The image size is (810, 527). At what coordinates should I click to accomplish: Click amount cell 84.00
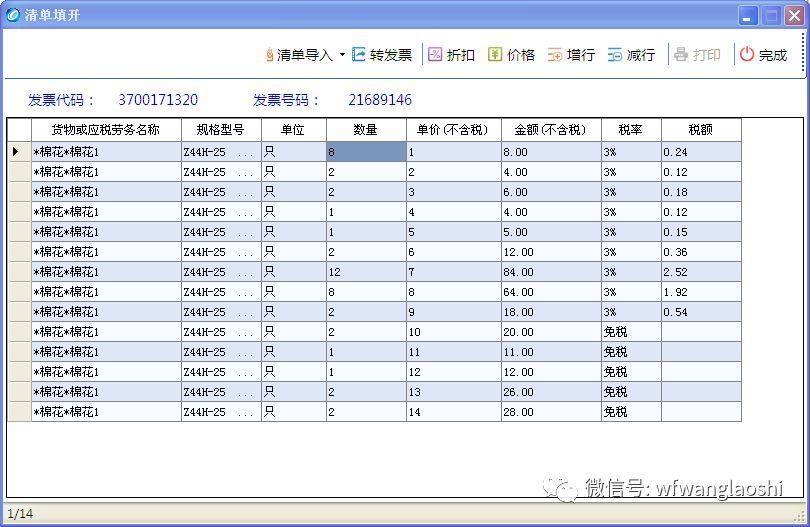tap(551, 272)
